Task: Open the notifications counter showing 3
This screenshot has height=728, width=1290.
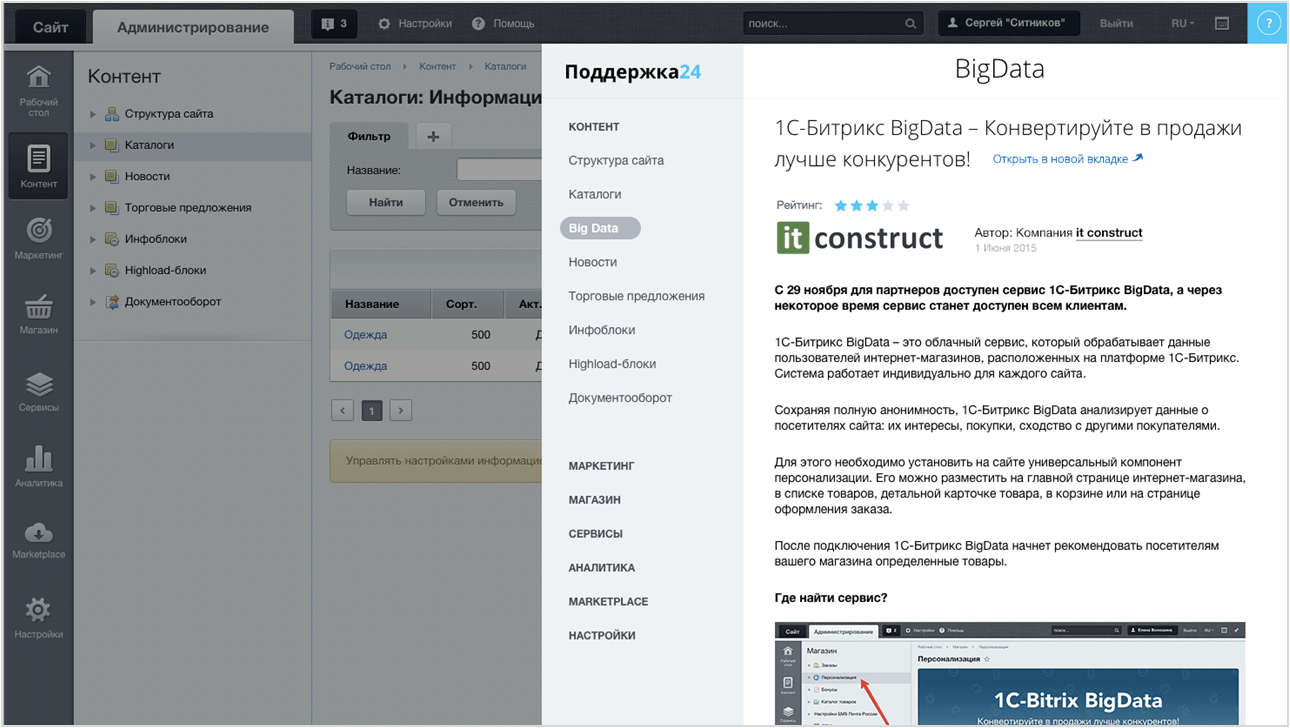Action: 334,23
